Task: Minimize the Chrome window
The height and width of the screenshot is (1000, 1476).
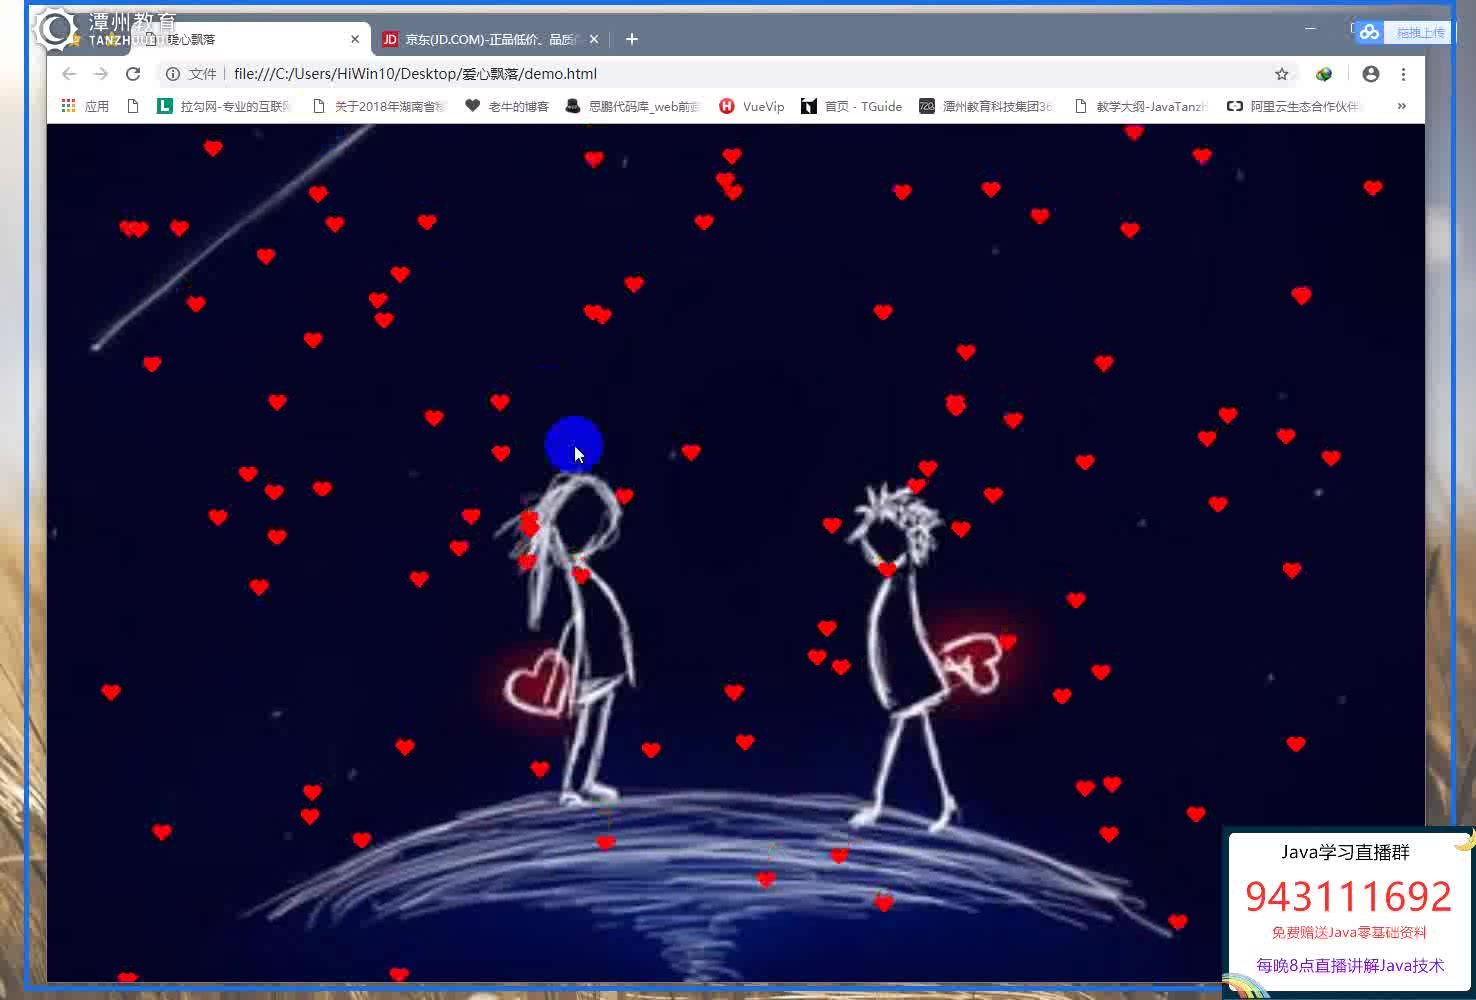Action: [1310, 28]
